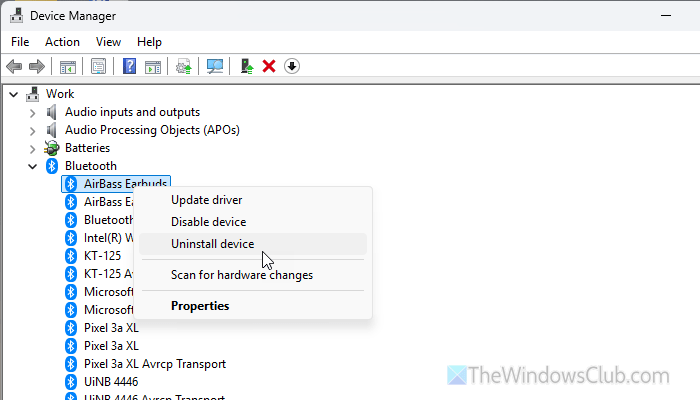700x400 pixels.
Task: Select Audio inputs and outputs label
Action: tap(133, 112)
